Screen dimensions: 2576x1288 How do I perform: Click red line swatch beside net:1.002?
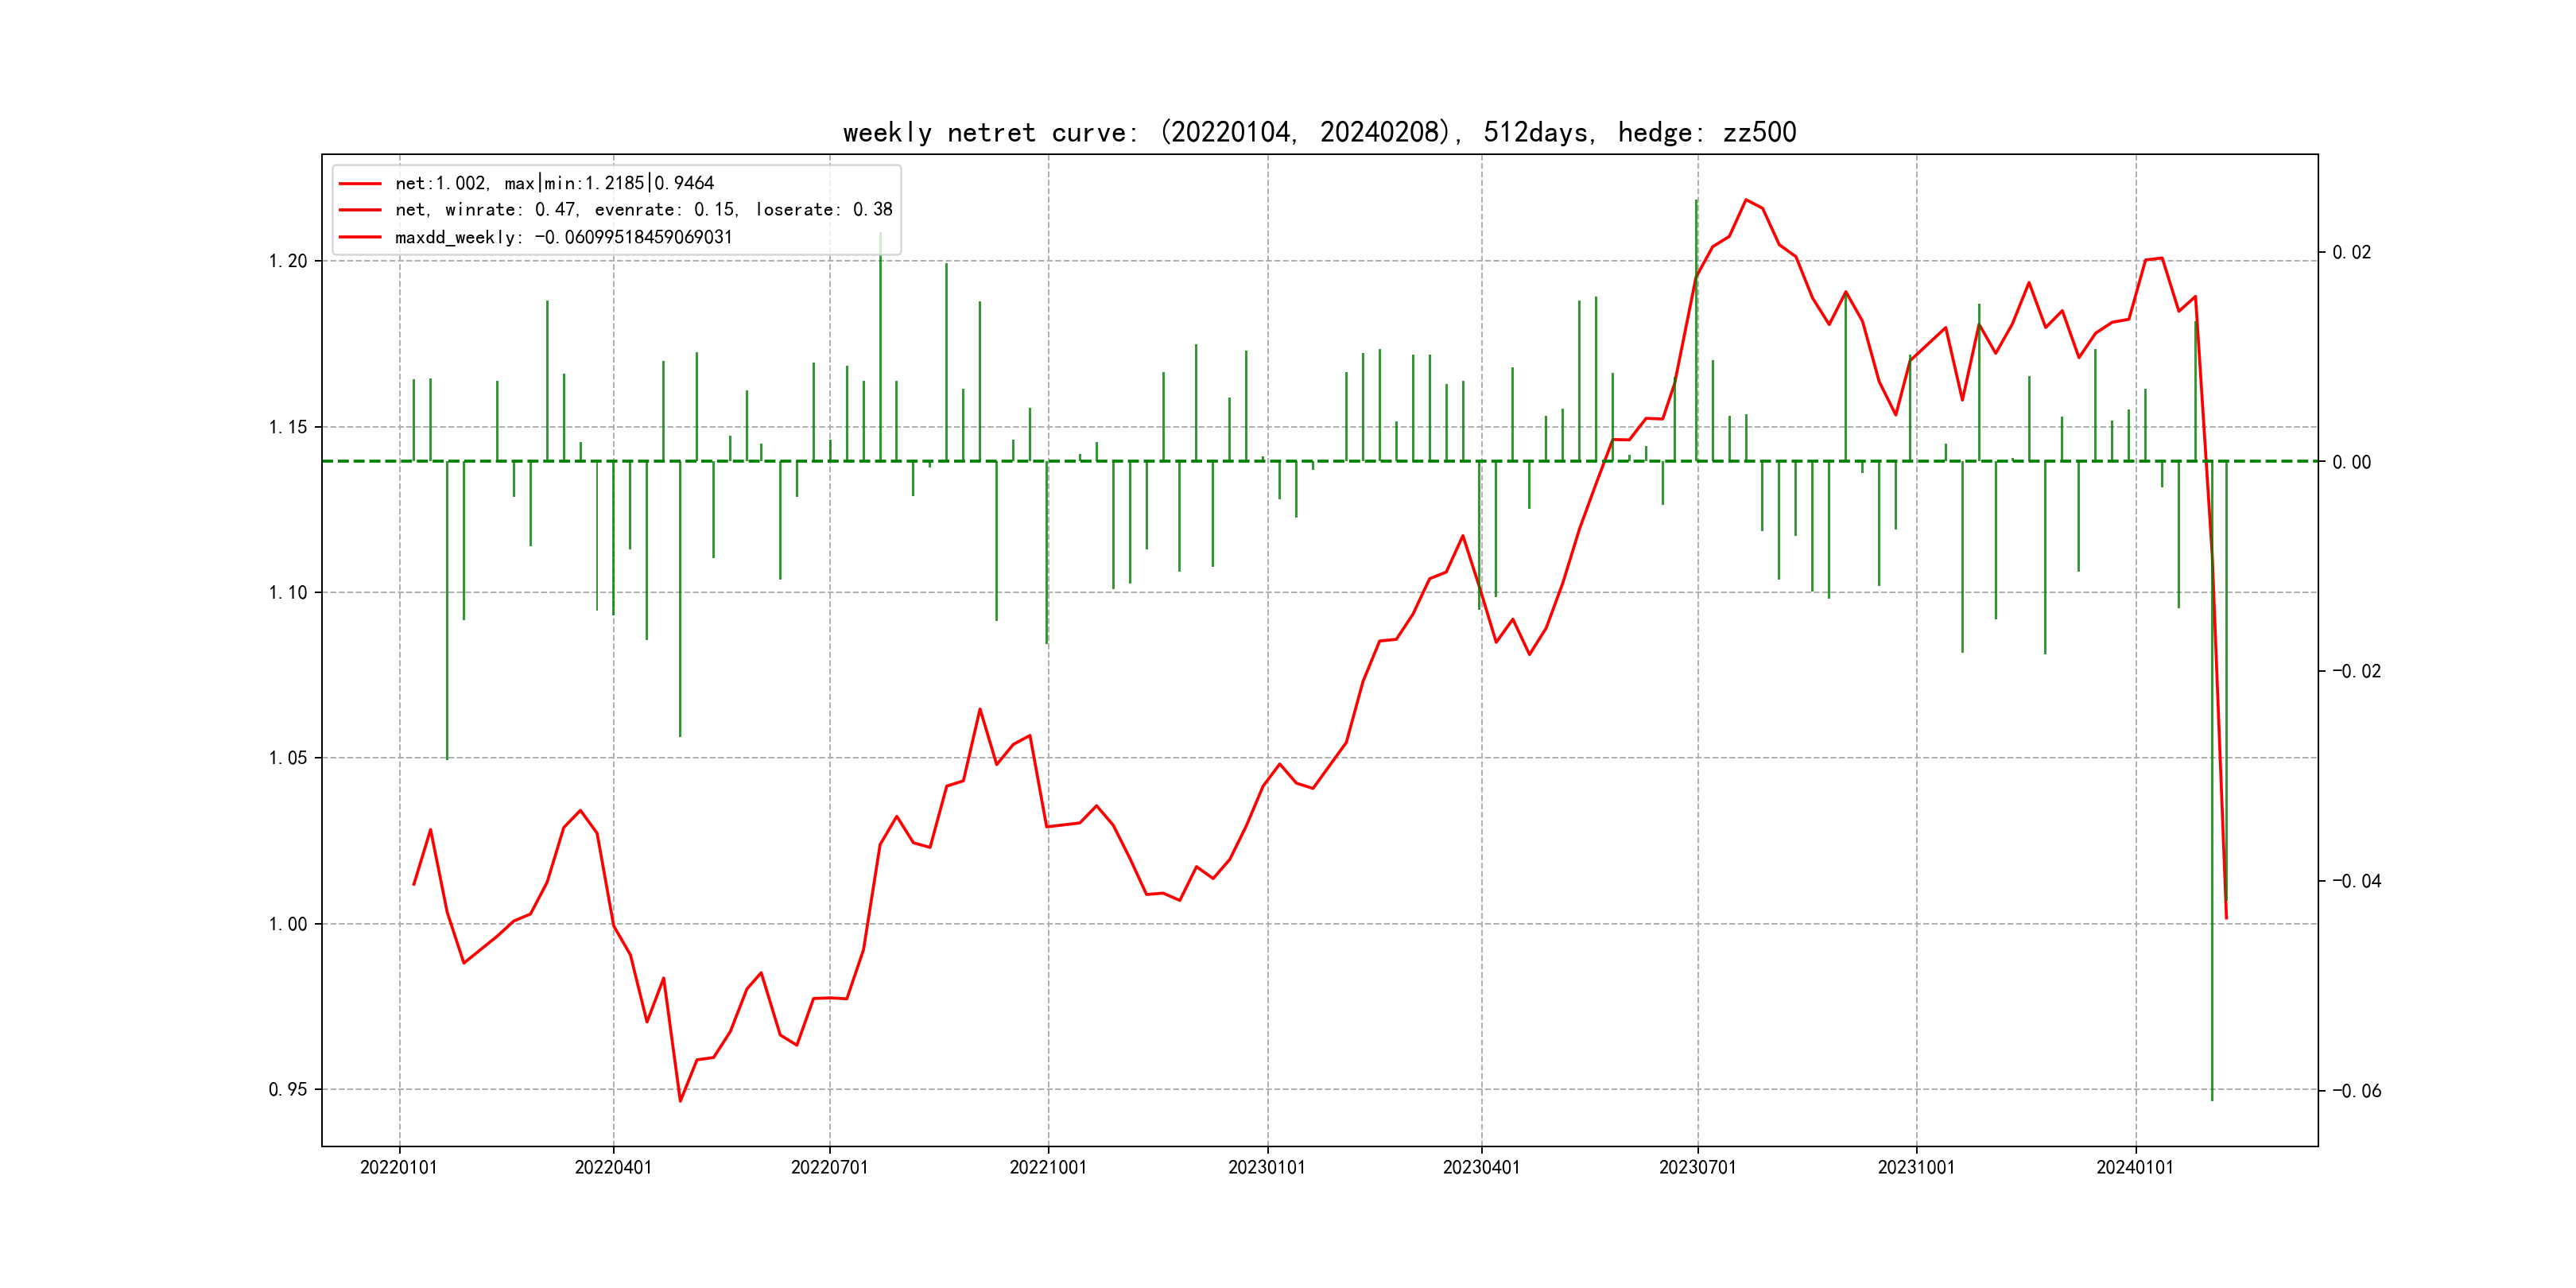[360, 183]
